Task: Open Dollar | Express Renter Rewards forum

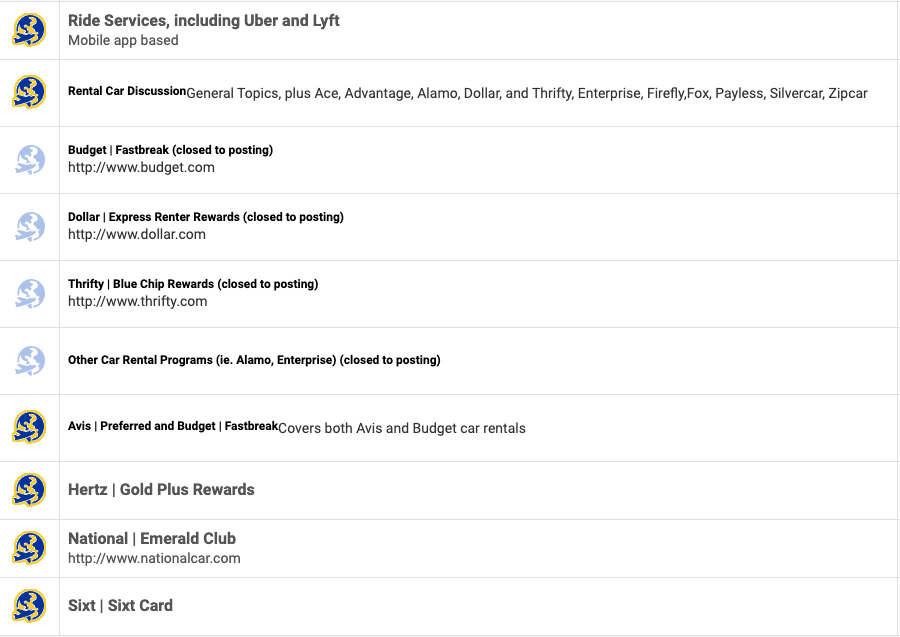Action: point(205,217)
